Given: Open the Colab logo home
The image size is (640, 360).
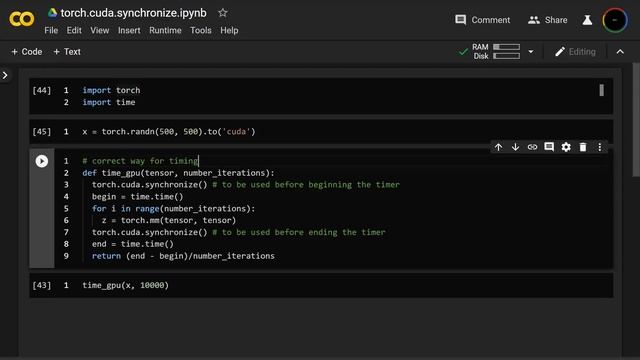Looking at the screenshot, I should coord(22,19).
